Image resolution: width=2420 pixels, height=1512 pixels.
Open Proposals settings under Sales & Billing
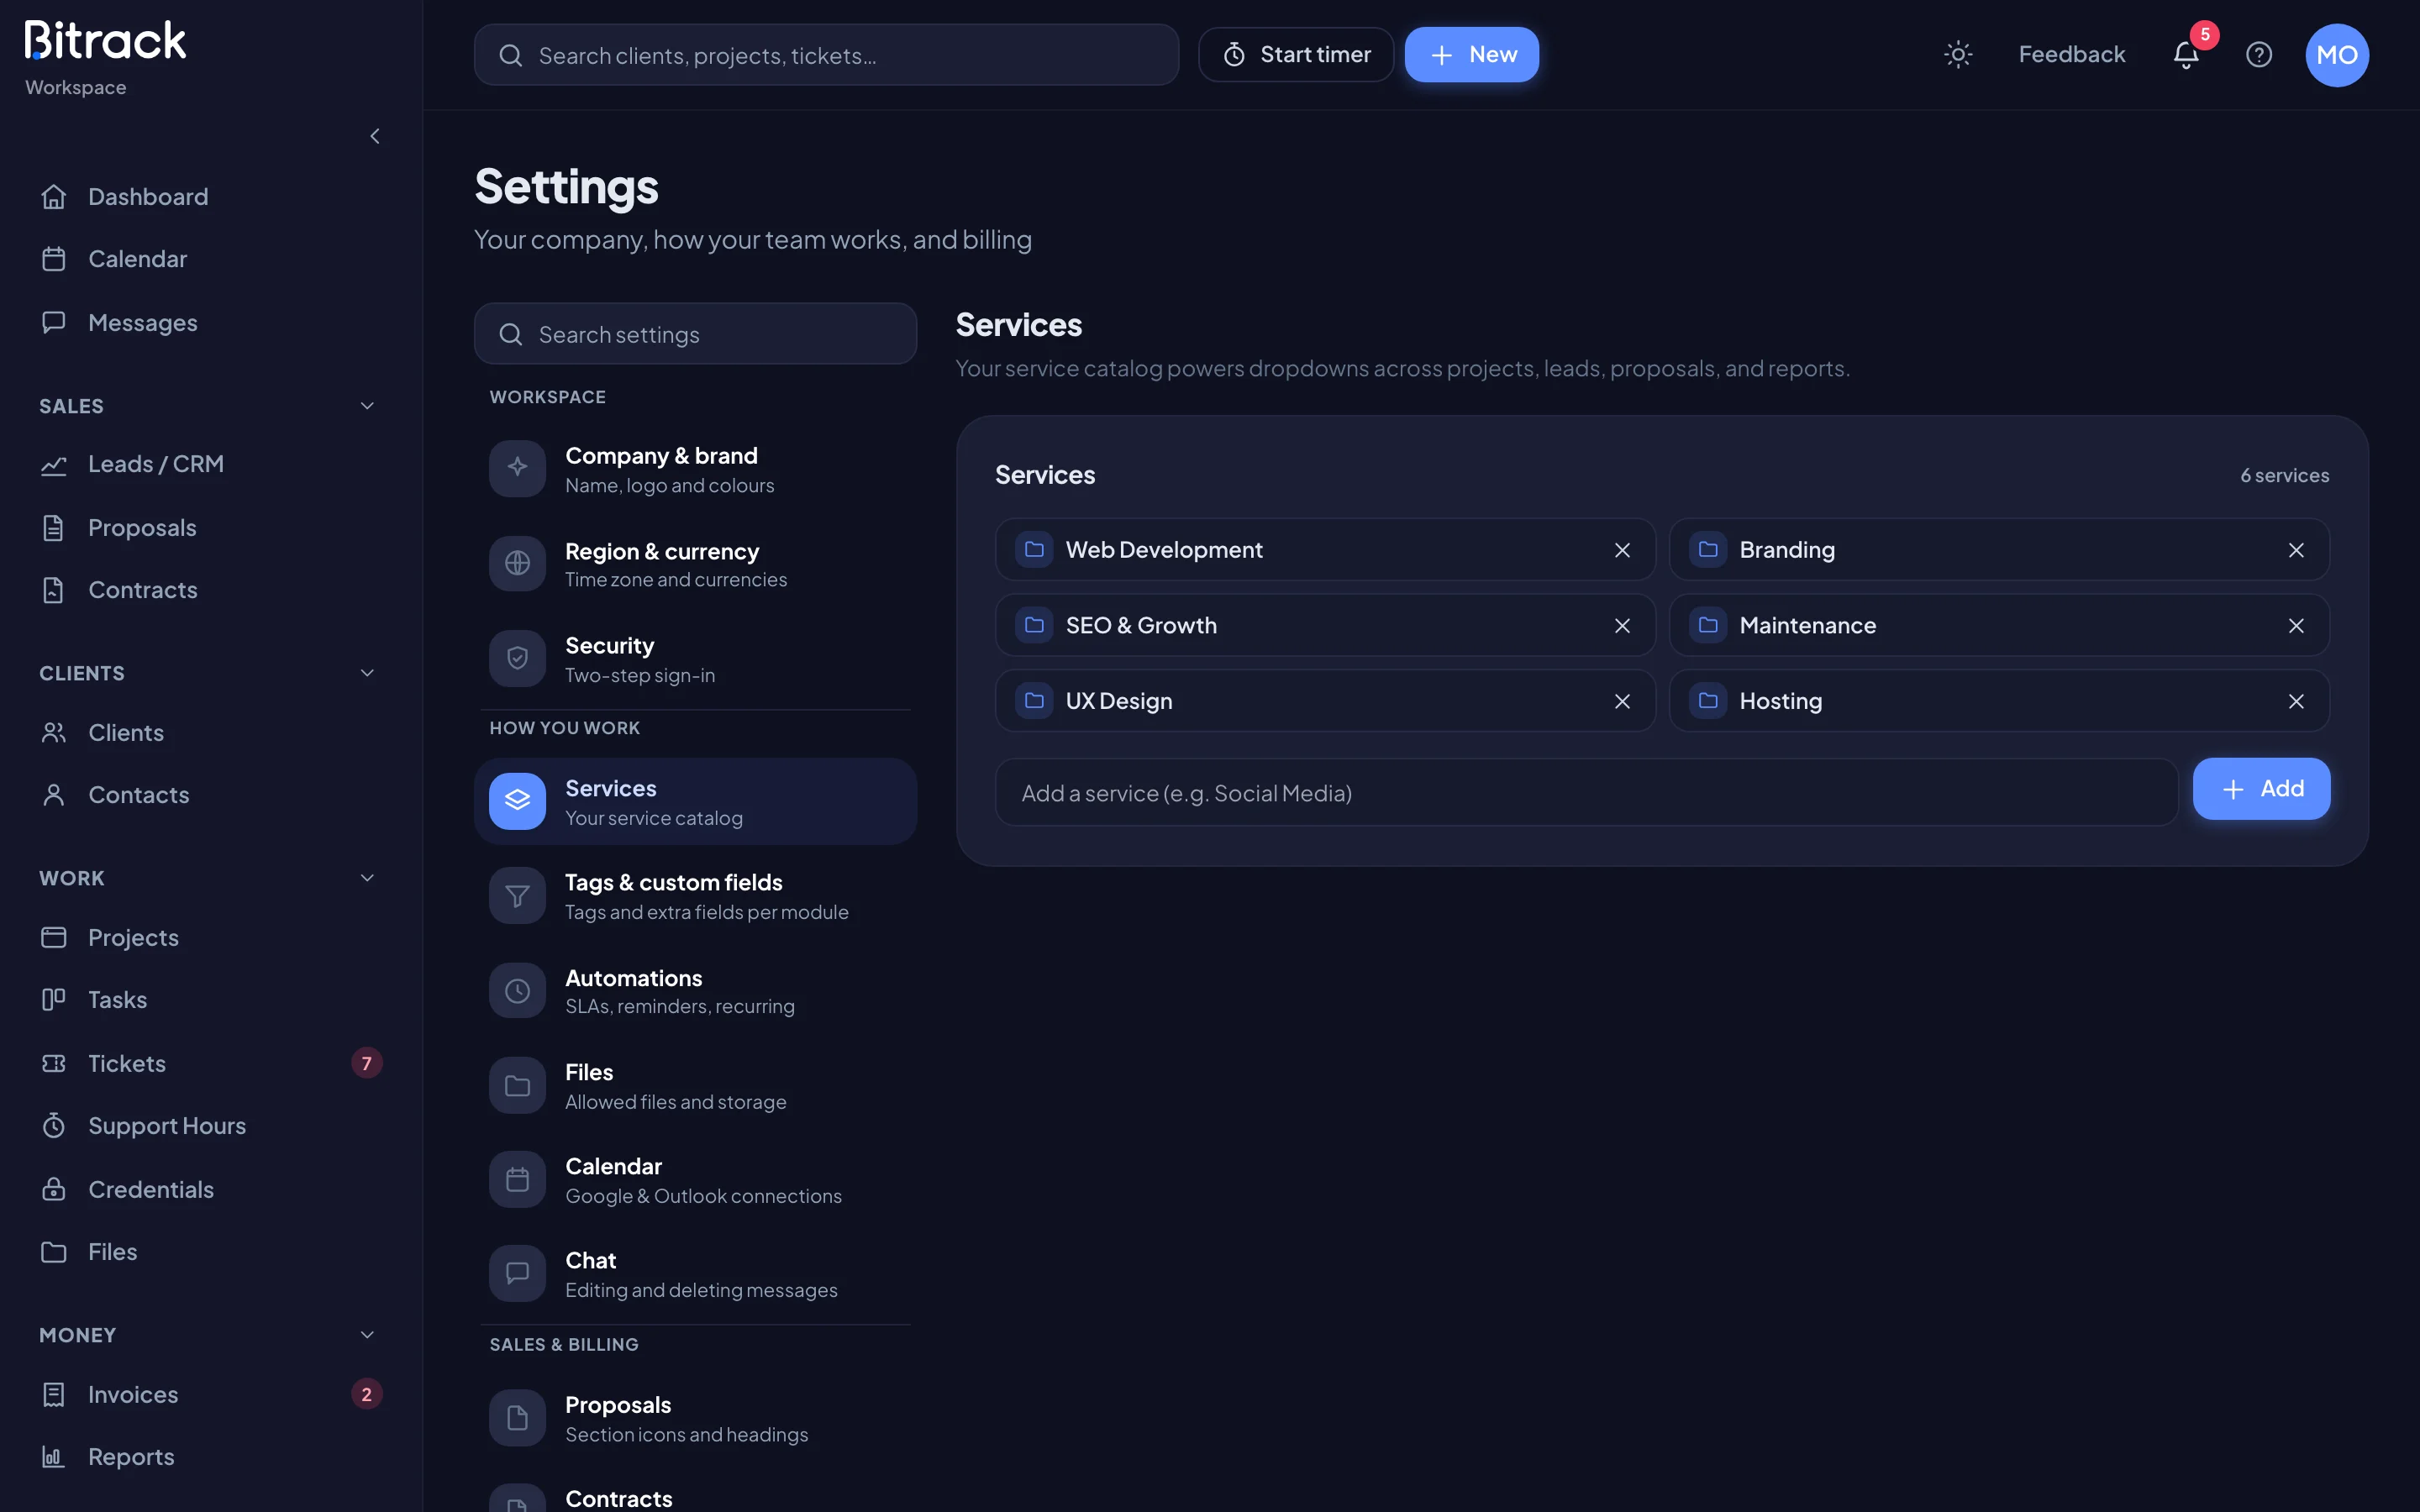[695, 1419]
